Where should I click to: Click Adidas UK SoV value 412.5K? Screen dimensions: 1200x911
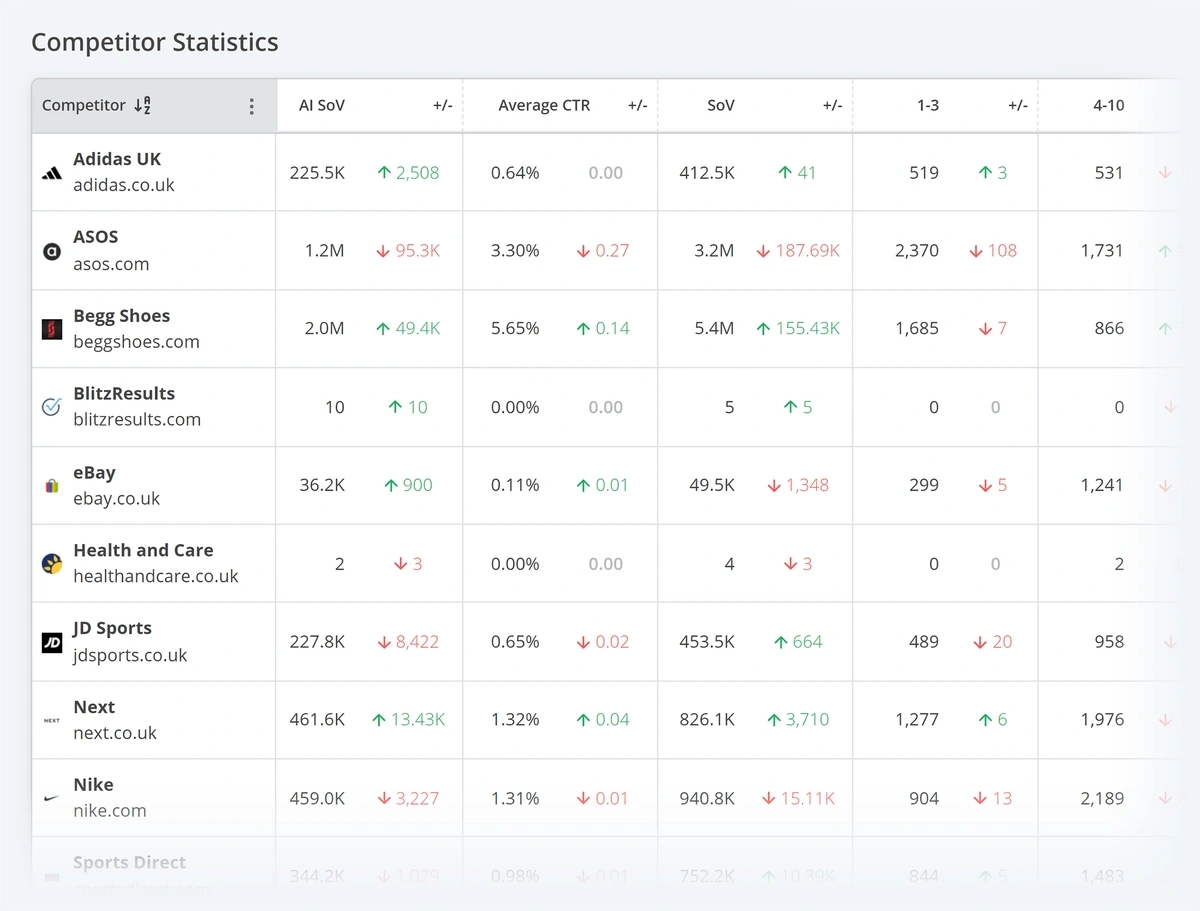click(706, 173)
